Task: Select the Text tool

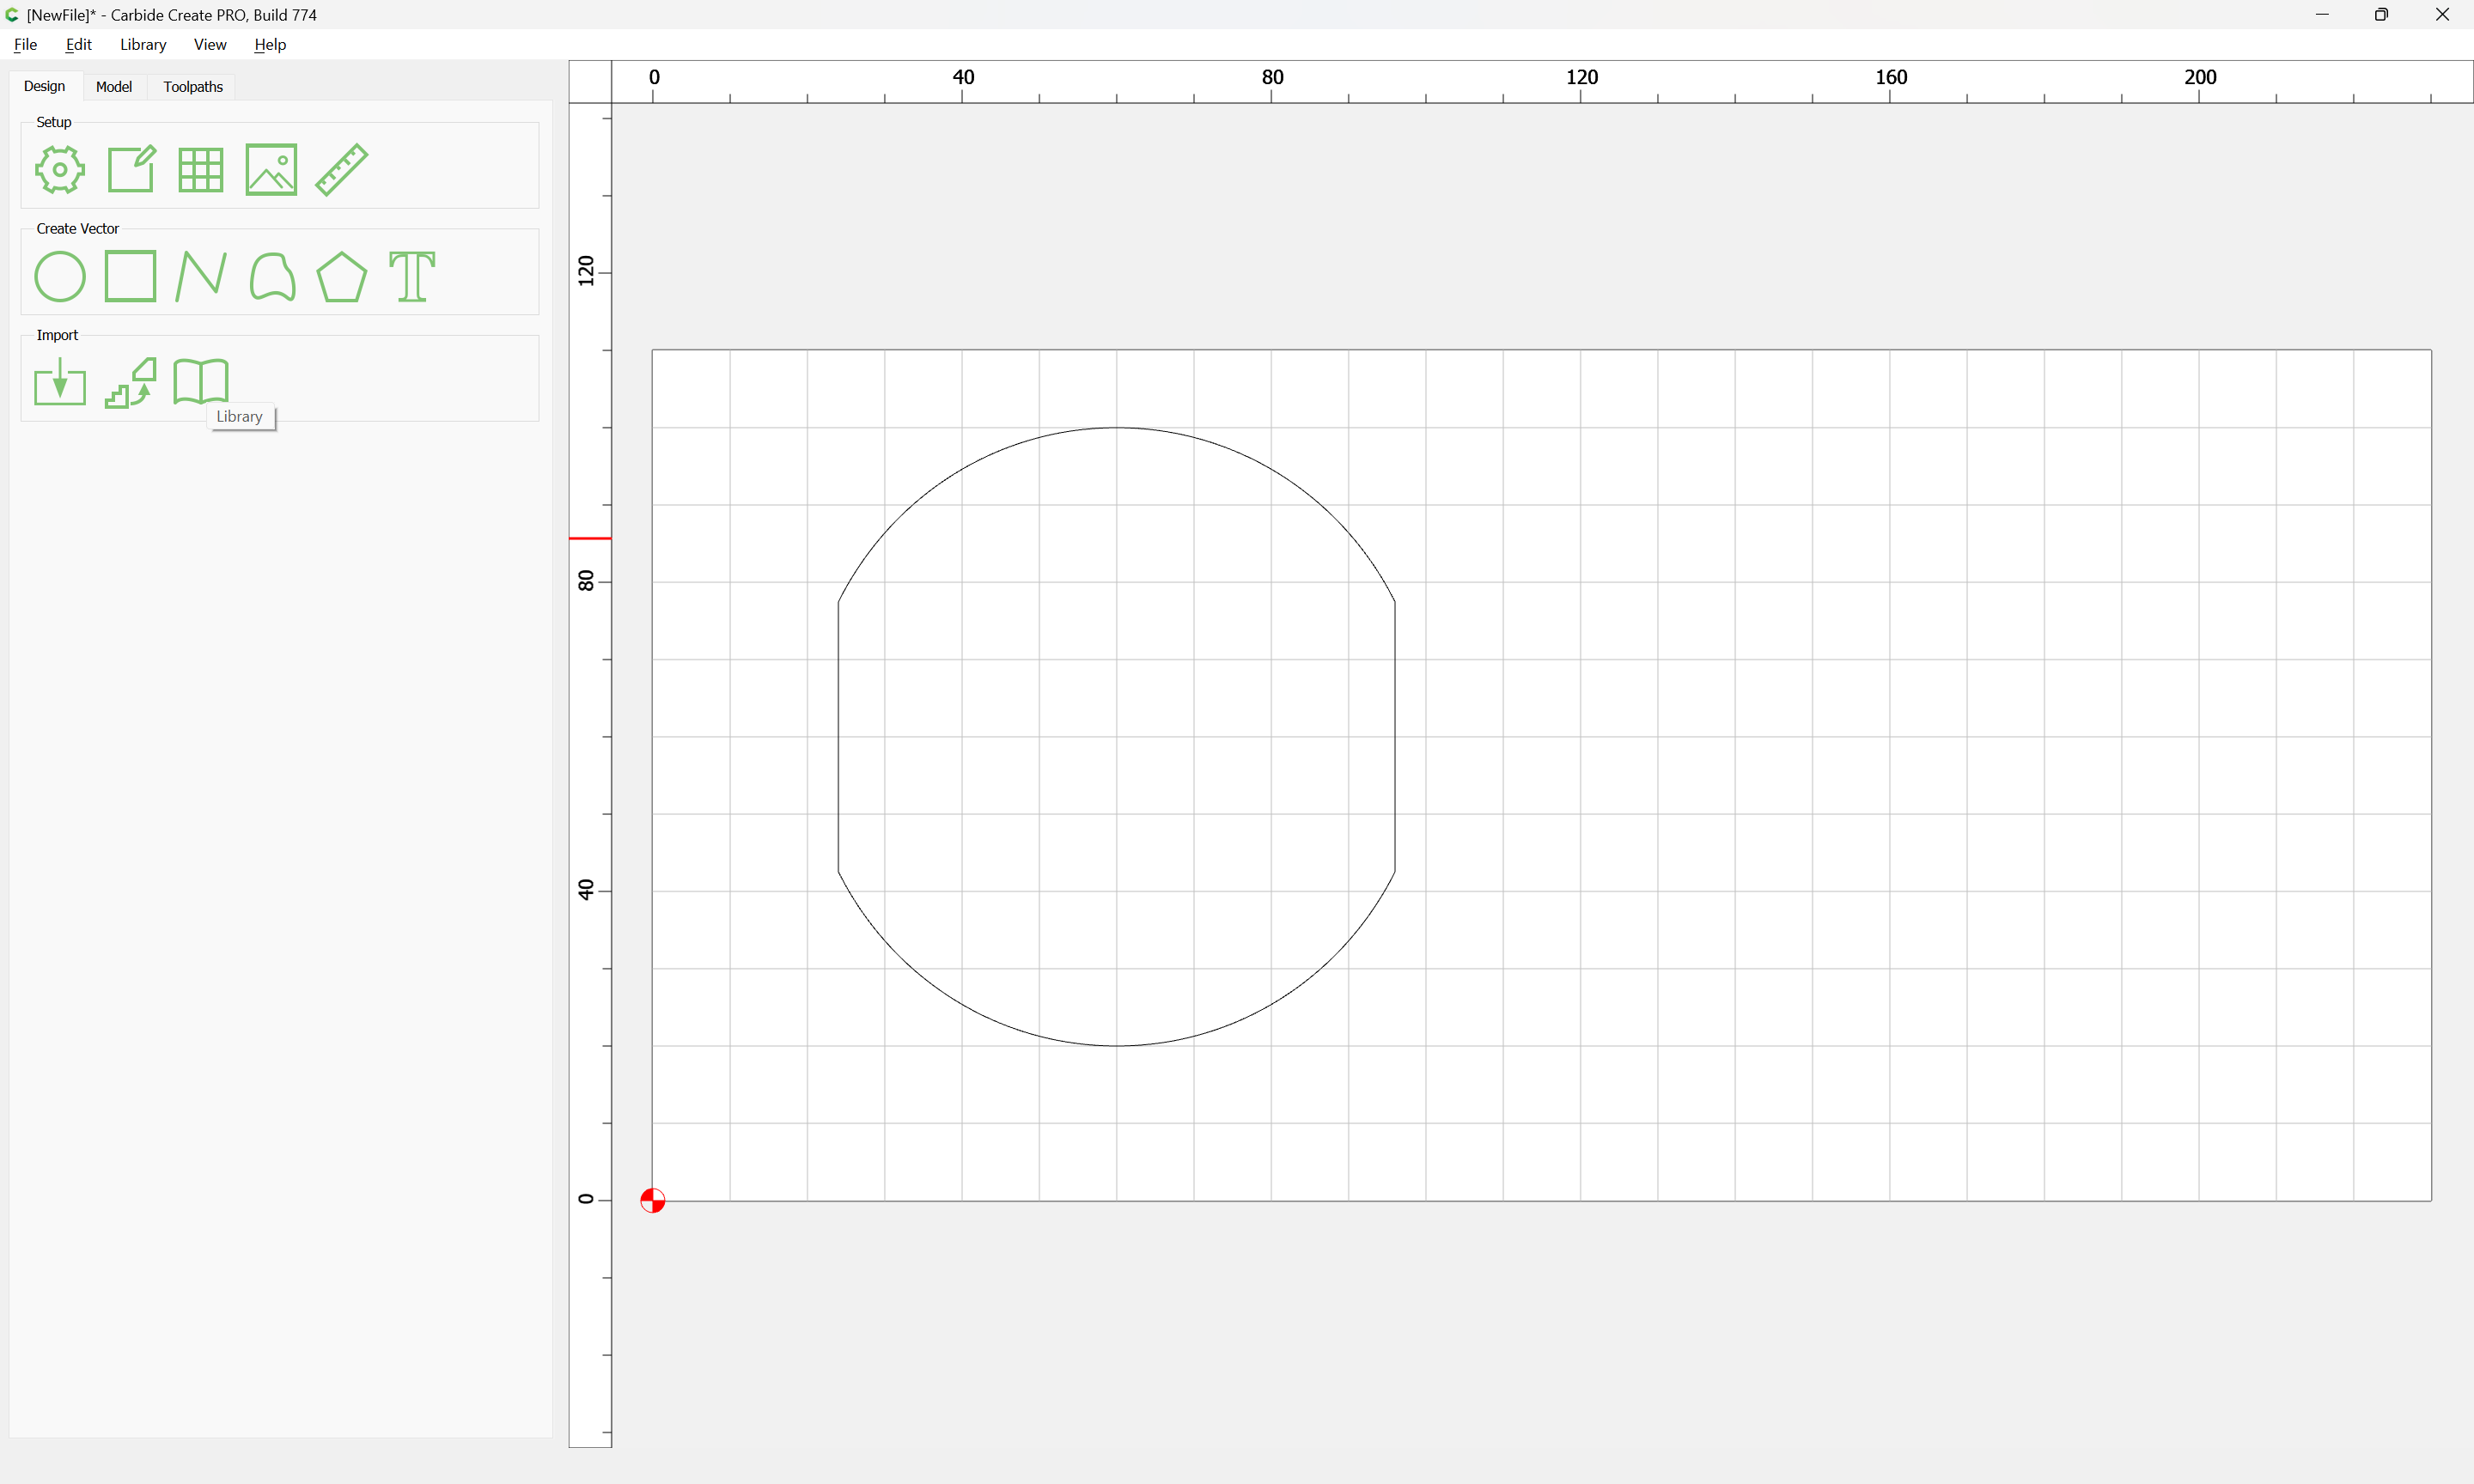Action: (x=412, y=276)
